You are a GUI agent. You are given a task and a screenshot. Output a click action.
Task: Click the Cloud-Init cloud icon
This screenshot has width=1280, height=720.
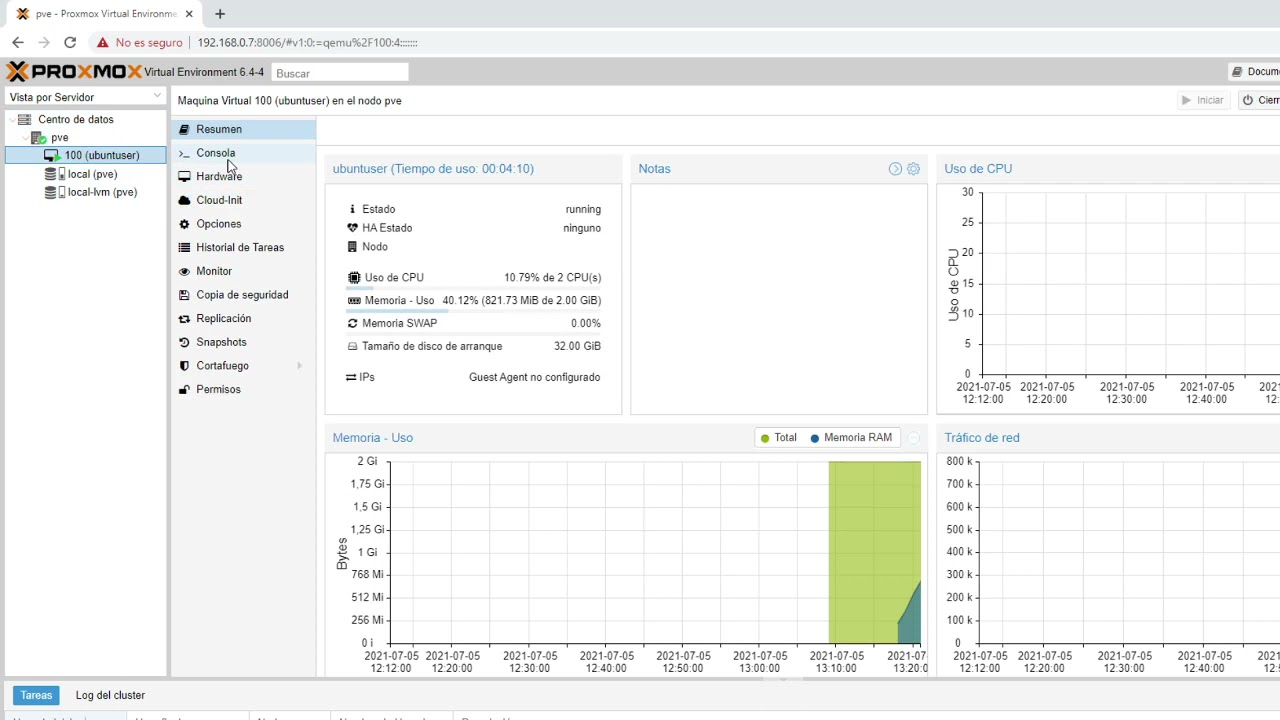click(x=184, y=200)
